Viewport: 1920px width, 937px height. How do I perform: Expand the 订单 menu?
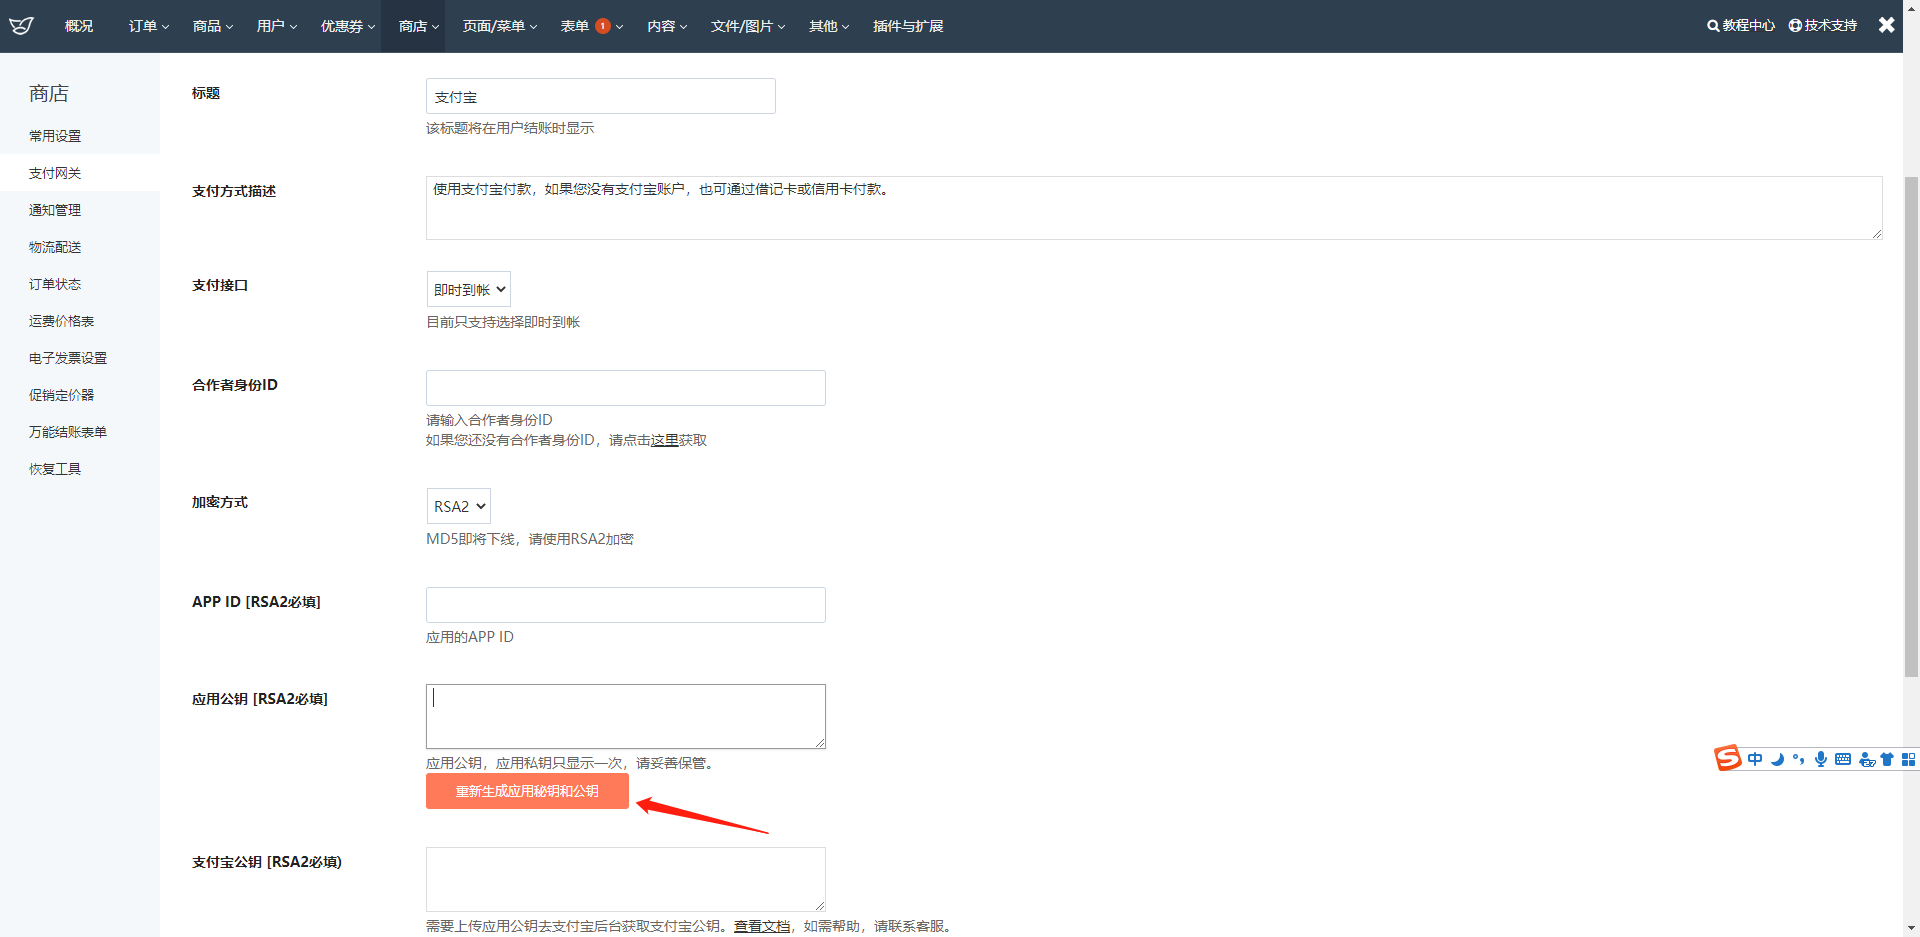[149, 26]
